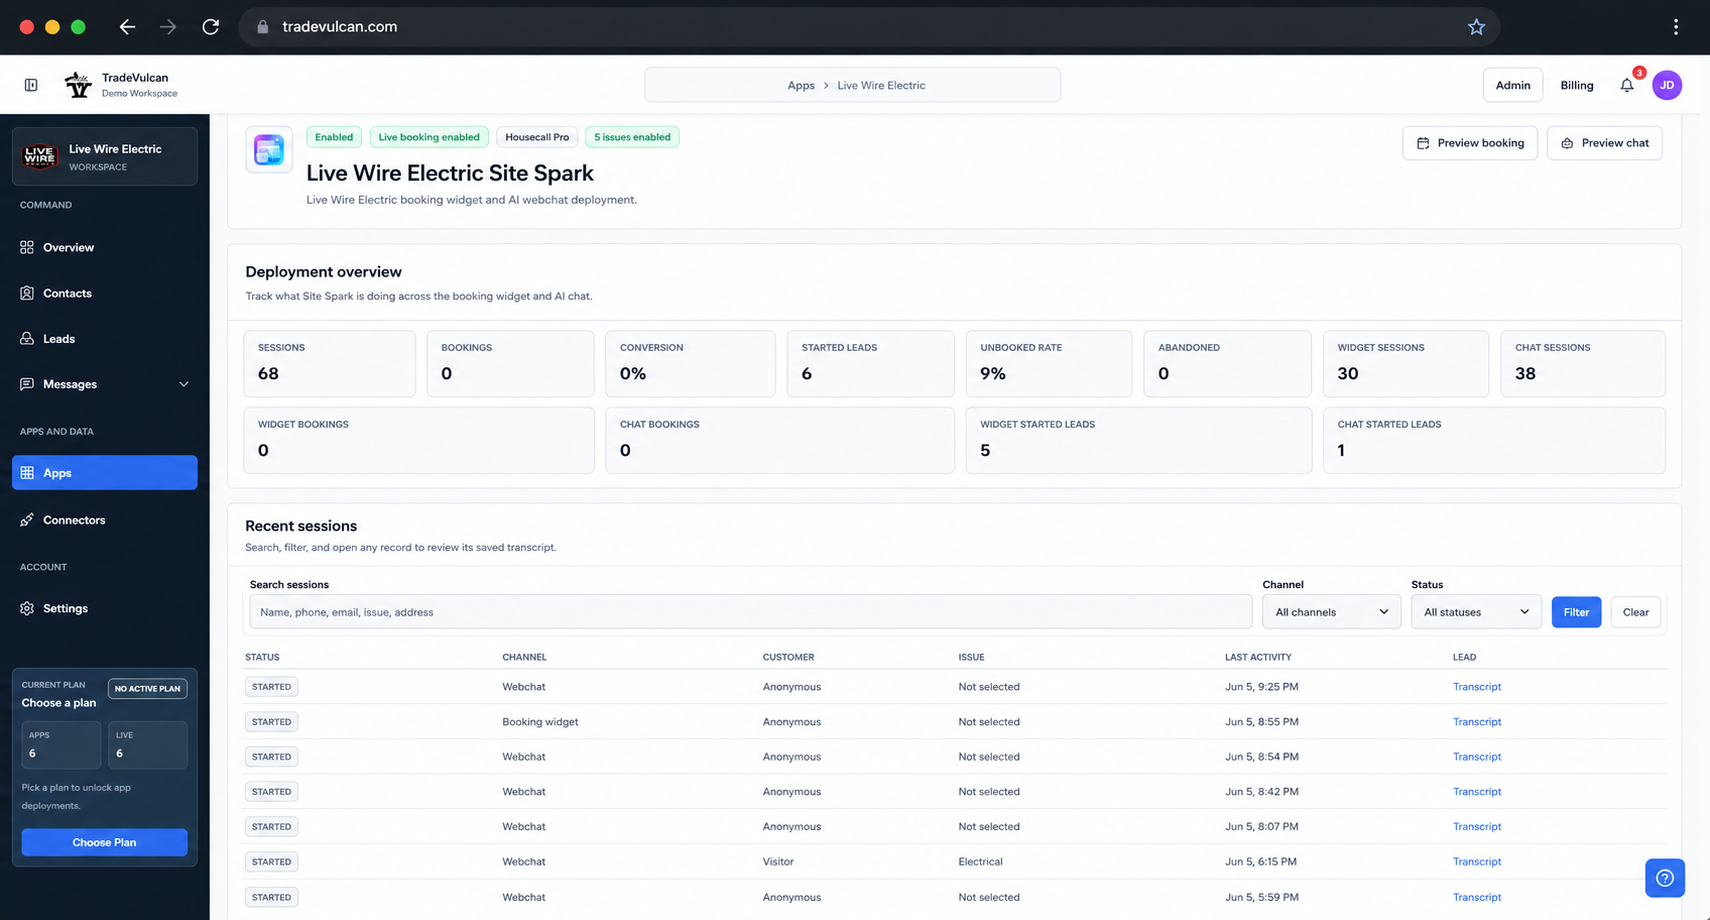This screenshot has width=1710, height=920.
Task: Open the TradeVulcan logo home
Action: (78, 85)
